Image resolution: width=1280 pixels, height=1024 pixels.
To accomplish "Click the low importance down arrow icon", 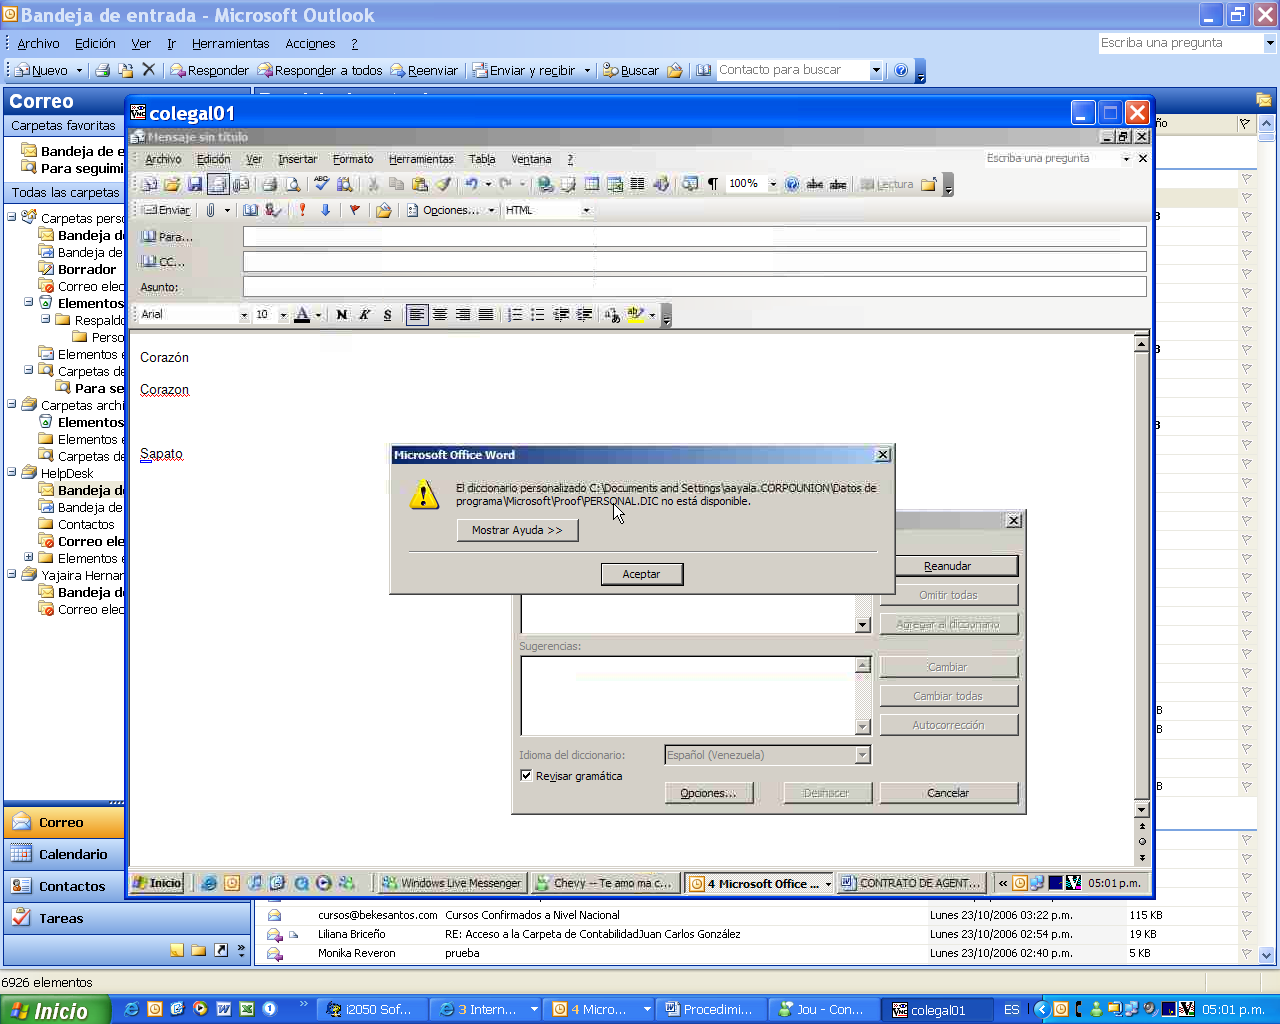I will click(325, 210).
